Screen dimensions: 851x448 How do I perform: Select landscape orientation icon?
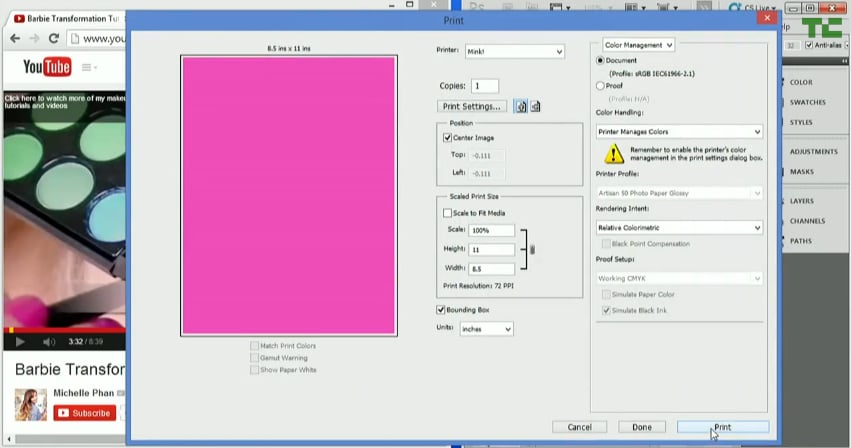536,106
